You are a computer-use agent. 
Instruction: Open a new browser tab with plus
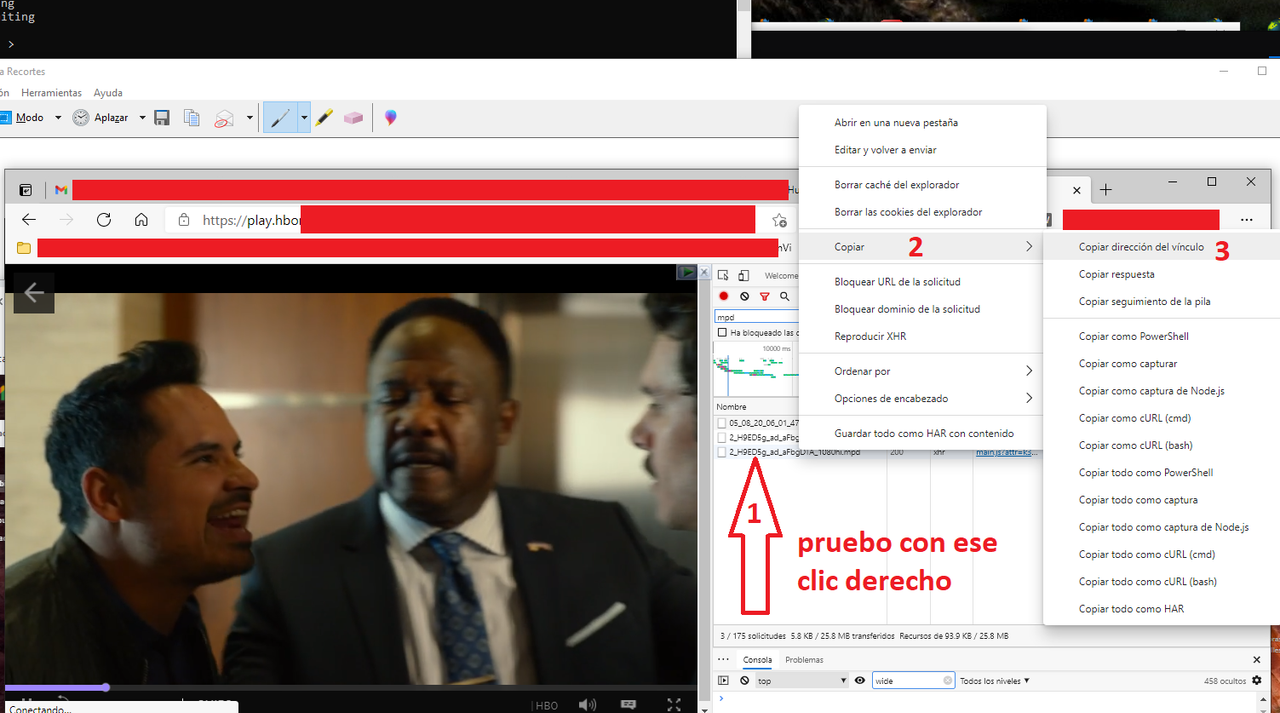(x=1105, y=190)
